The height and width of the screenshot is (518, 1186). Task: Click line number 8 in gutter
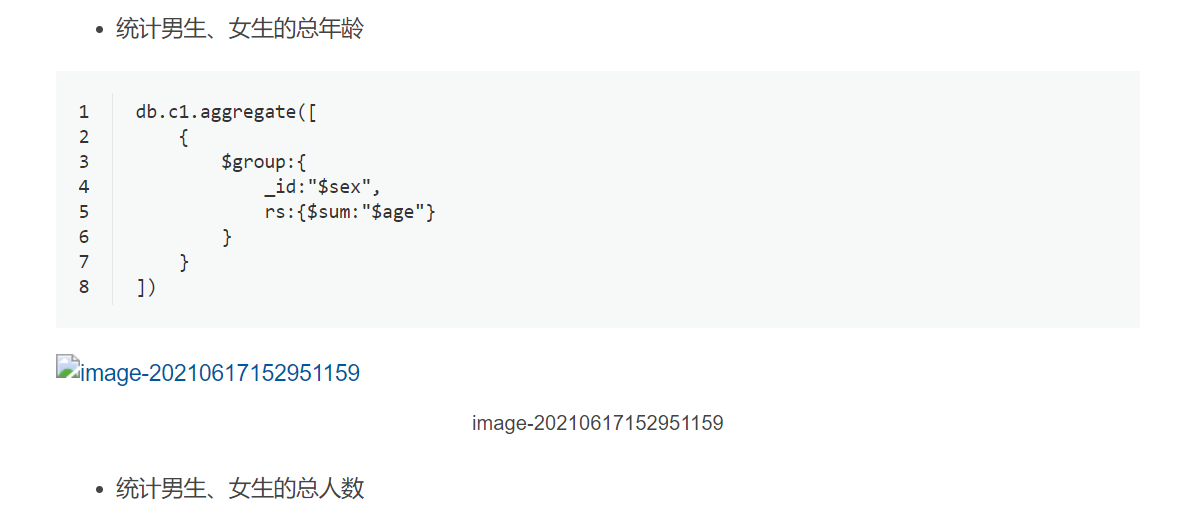pos(84,287)
